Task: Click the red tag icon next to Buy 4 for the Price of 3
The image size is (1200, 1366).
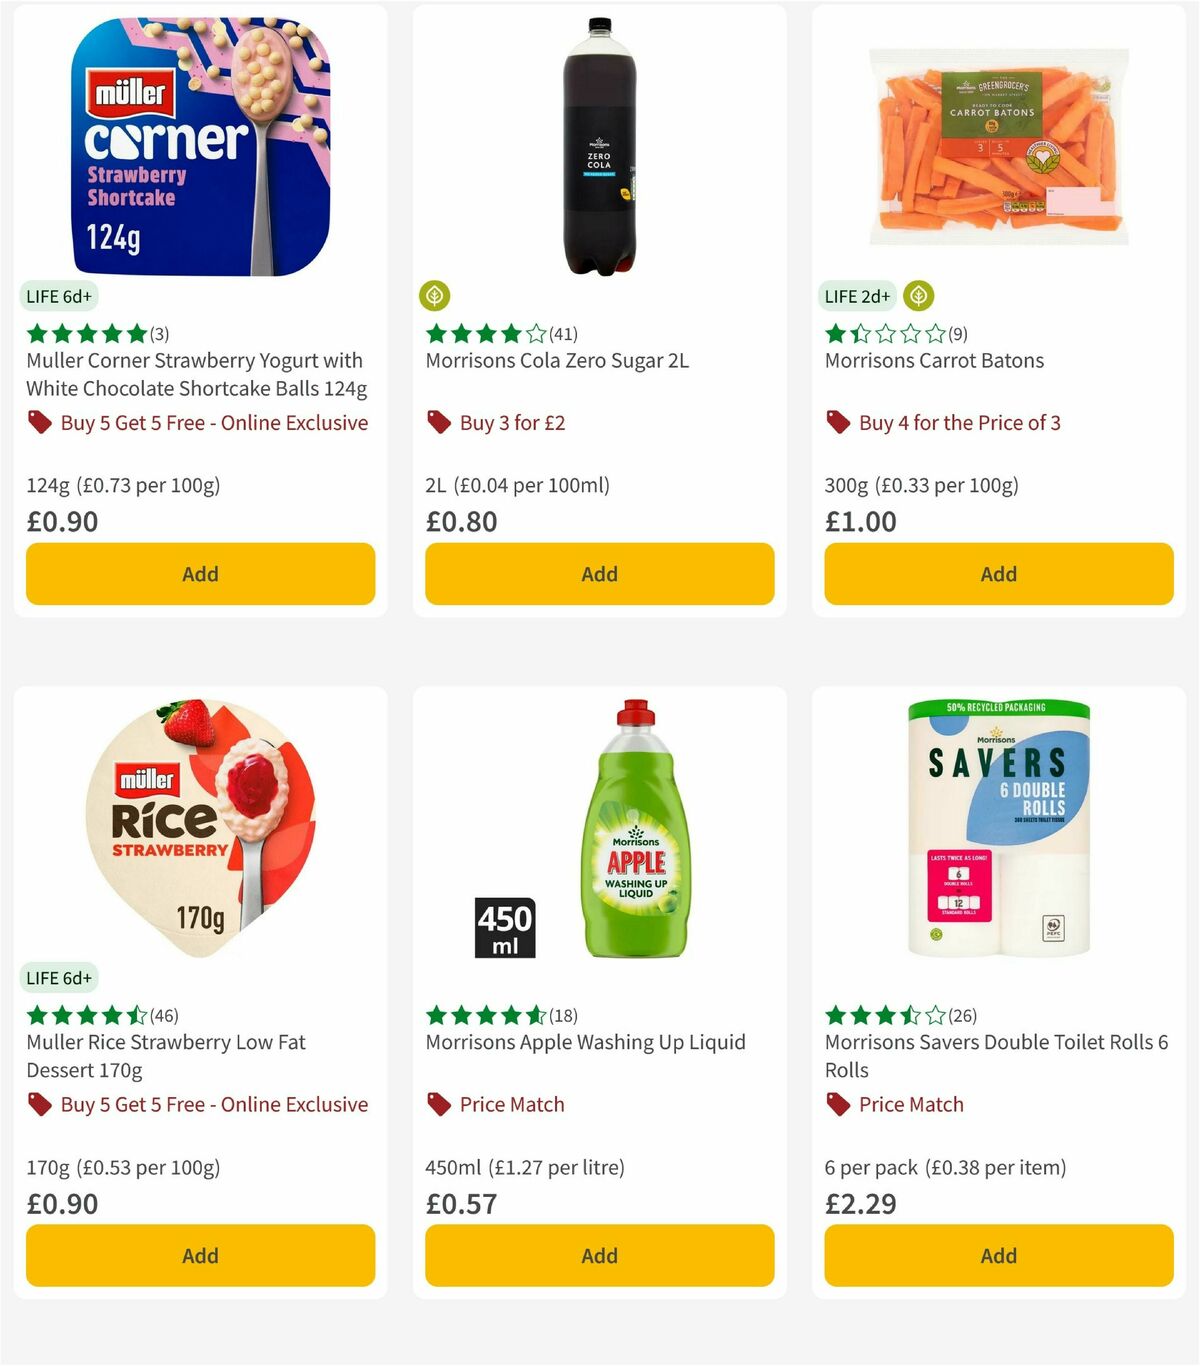Action: (837, 422)
